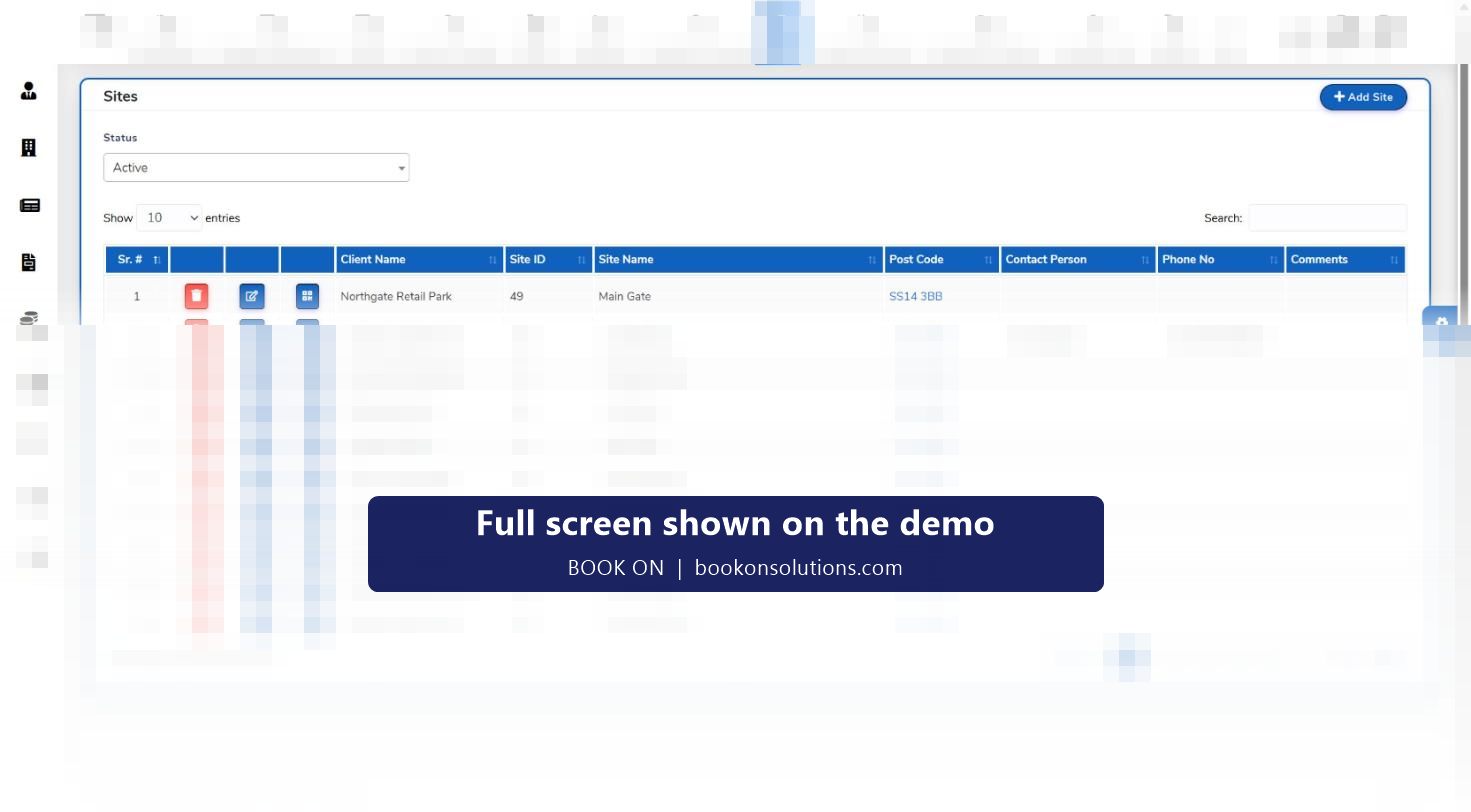
Task: Select the Main Gate site name cell
Action: [x=738, y=297]
